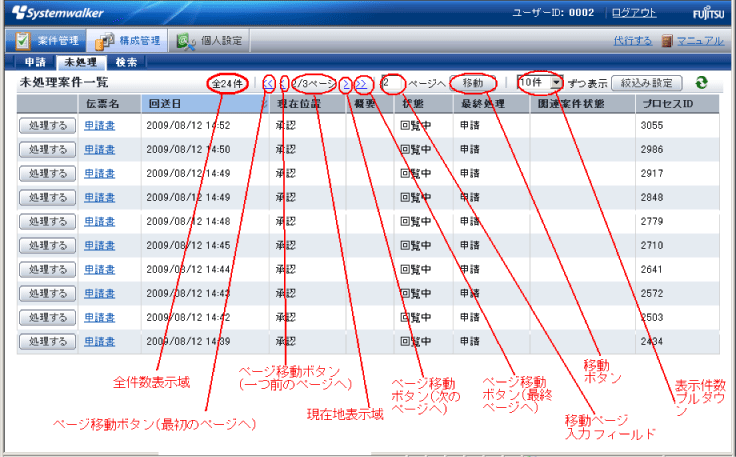Open 個人設定 tab
This screenshot has width=736, height=457.
click(207, 41)
